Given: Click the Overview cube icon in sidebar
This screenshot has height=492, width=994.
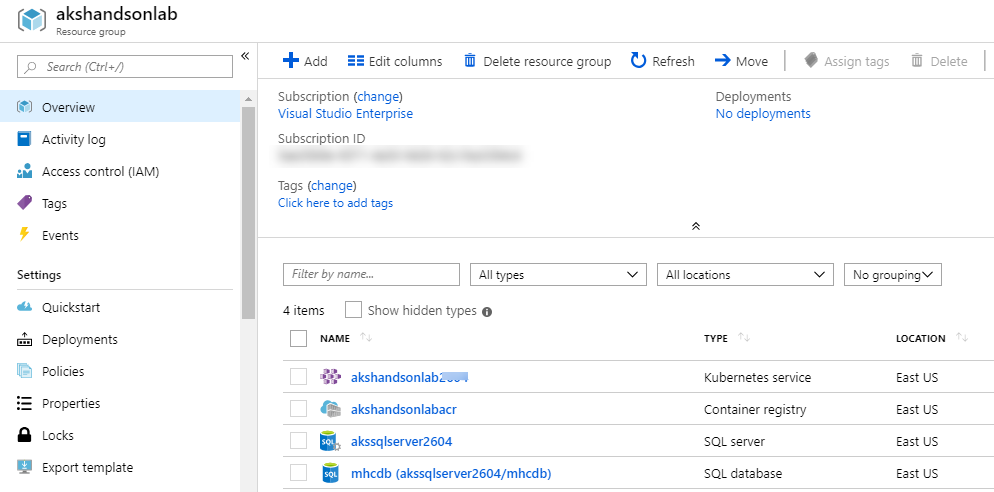Looking at the screenshot, I should [x=24, y=107].
